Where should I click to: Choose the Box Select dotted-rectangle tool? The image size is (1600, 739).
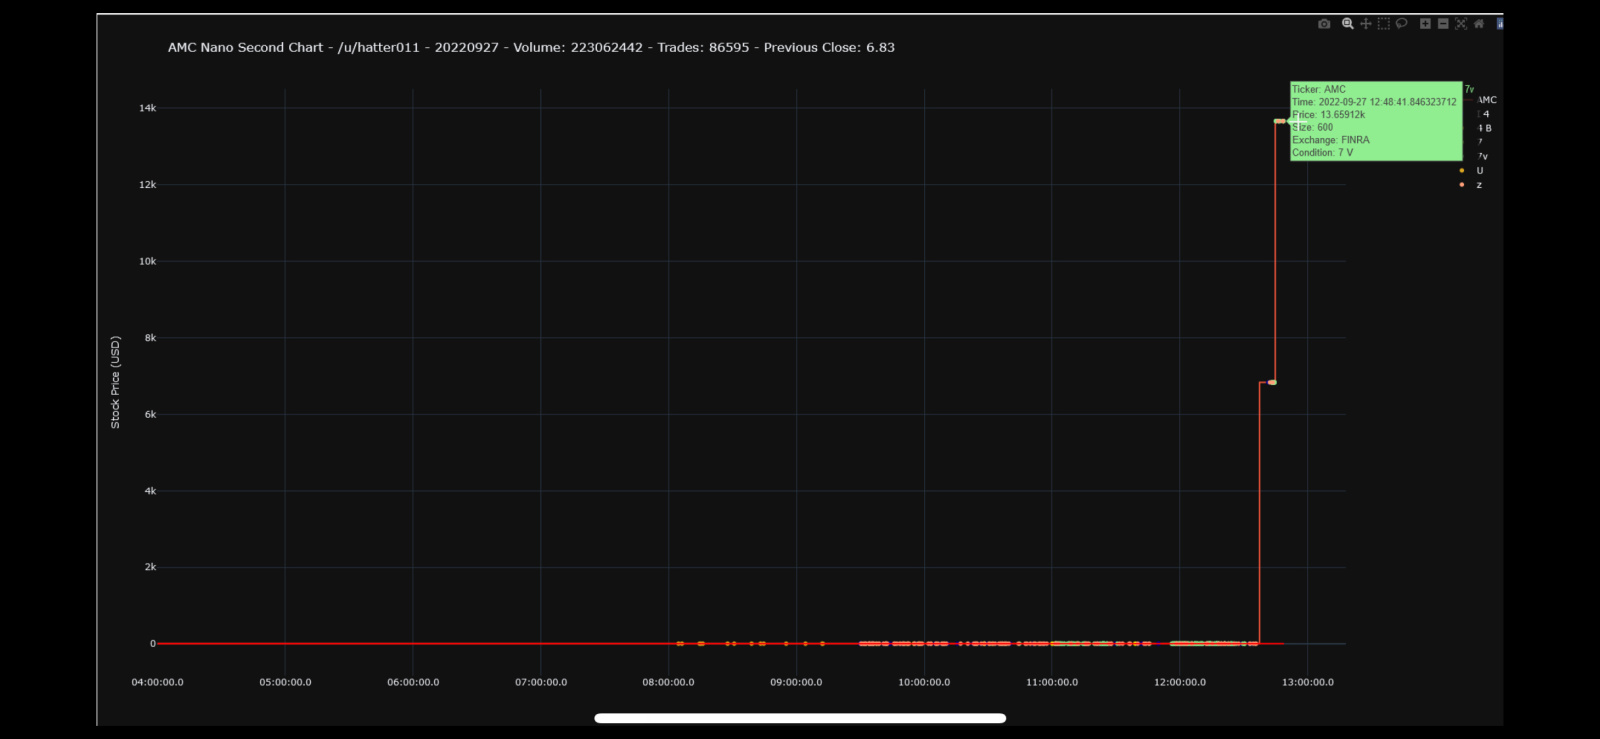pos(1384,24)
